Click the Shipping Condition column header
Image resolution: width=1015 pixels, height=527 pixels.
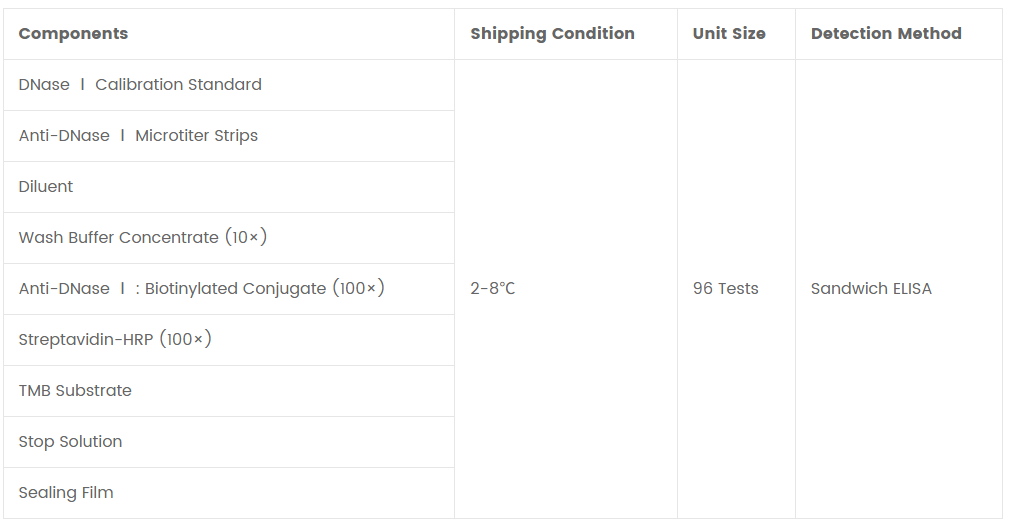[552, 34]
